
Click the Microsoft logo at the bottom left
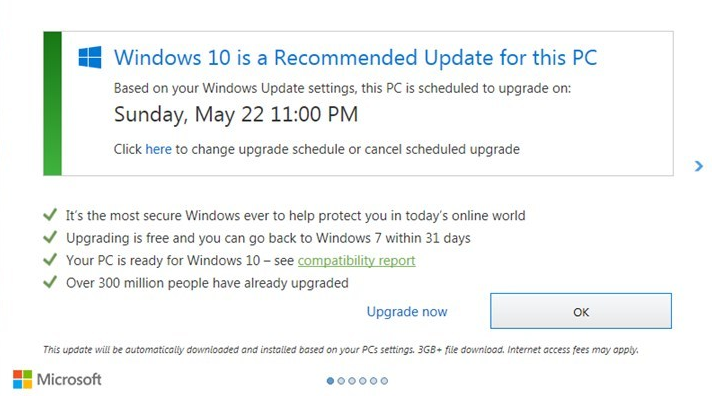pos(57,379)
